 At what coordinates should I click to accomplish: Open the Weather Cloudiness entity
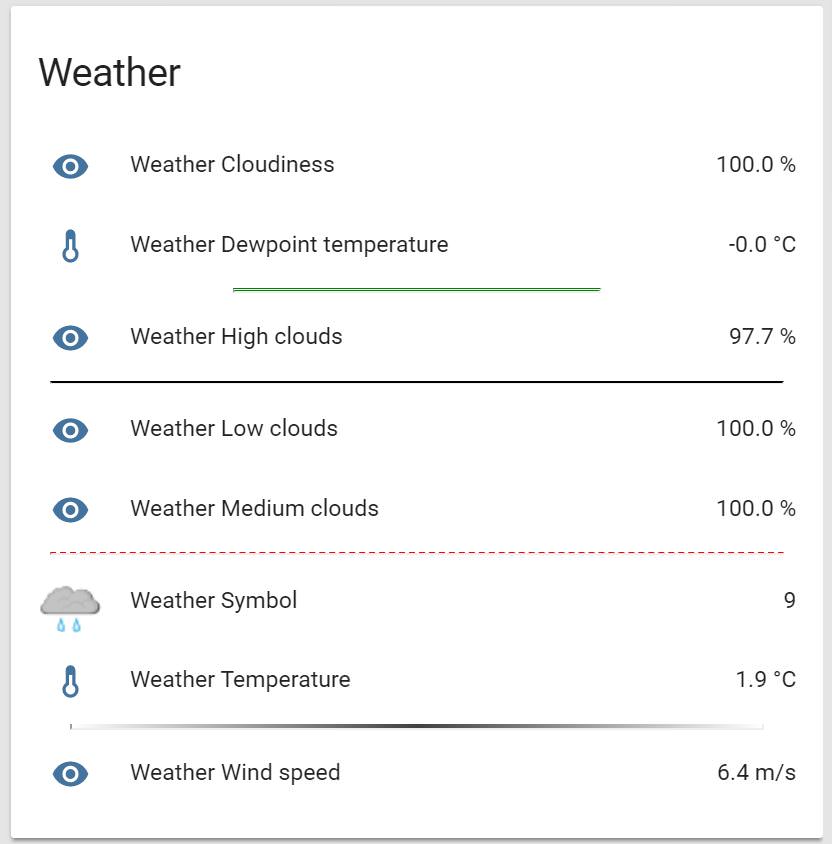tap(232, 165)
